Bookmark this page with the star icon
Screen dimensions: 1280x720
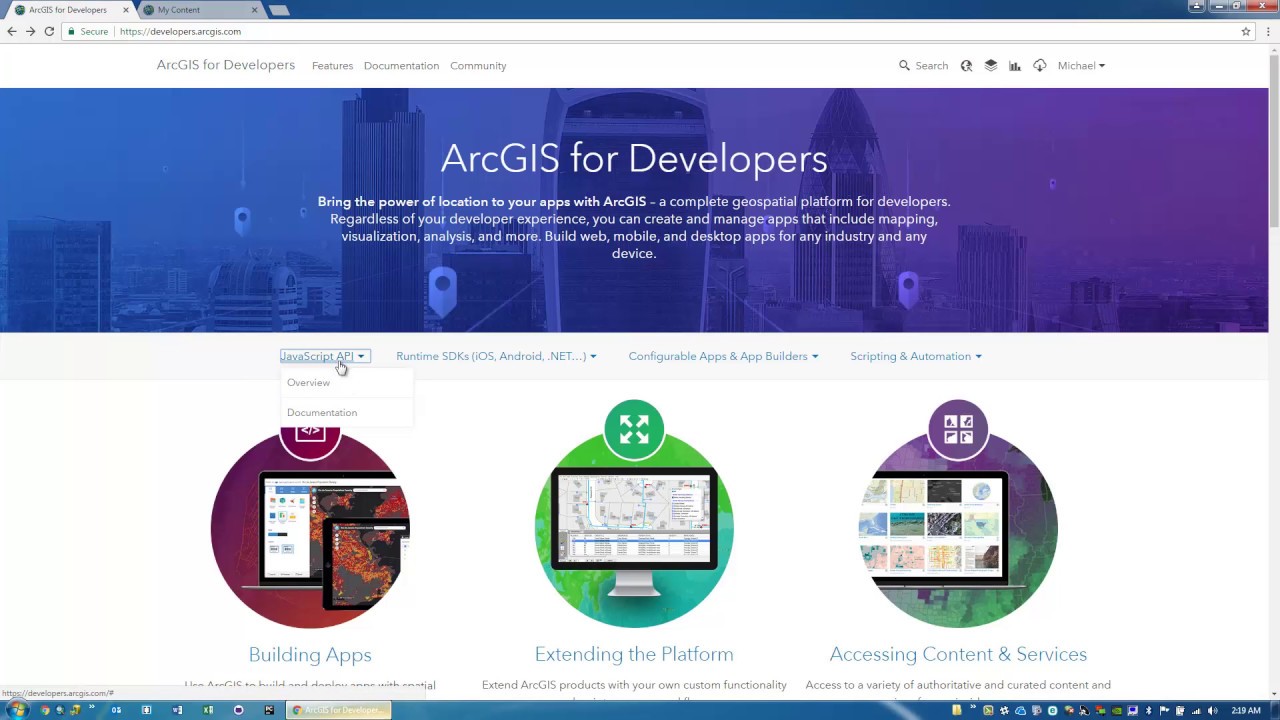(x=1246, y=31)
